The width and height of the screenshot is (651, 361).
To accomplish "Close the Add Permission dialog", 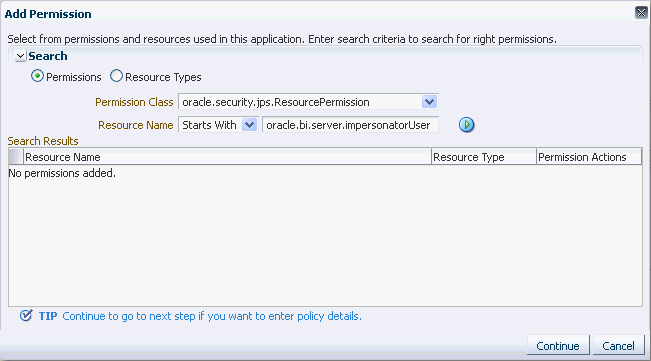I will (x=641, y=12).
